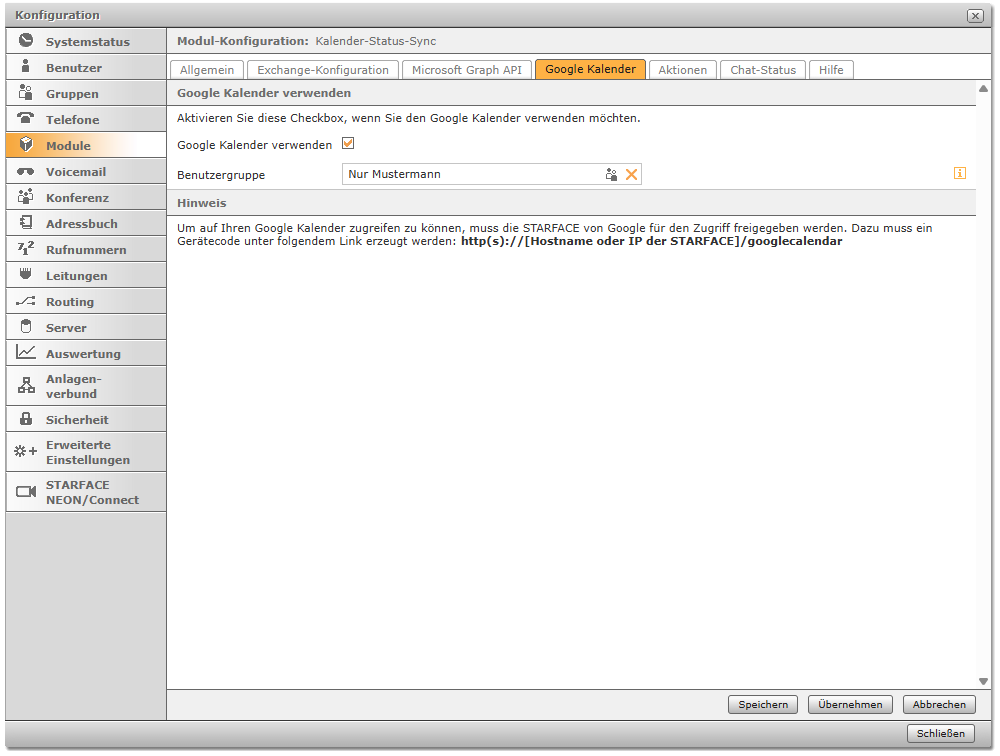Viewport: 1000px width, 756px height.
Task: Switch to the Microsoft Graph API tab
Action: tap(467, 70)
